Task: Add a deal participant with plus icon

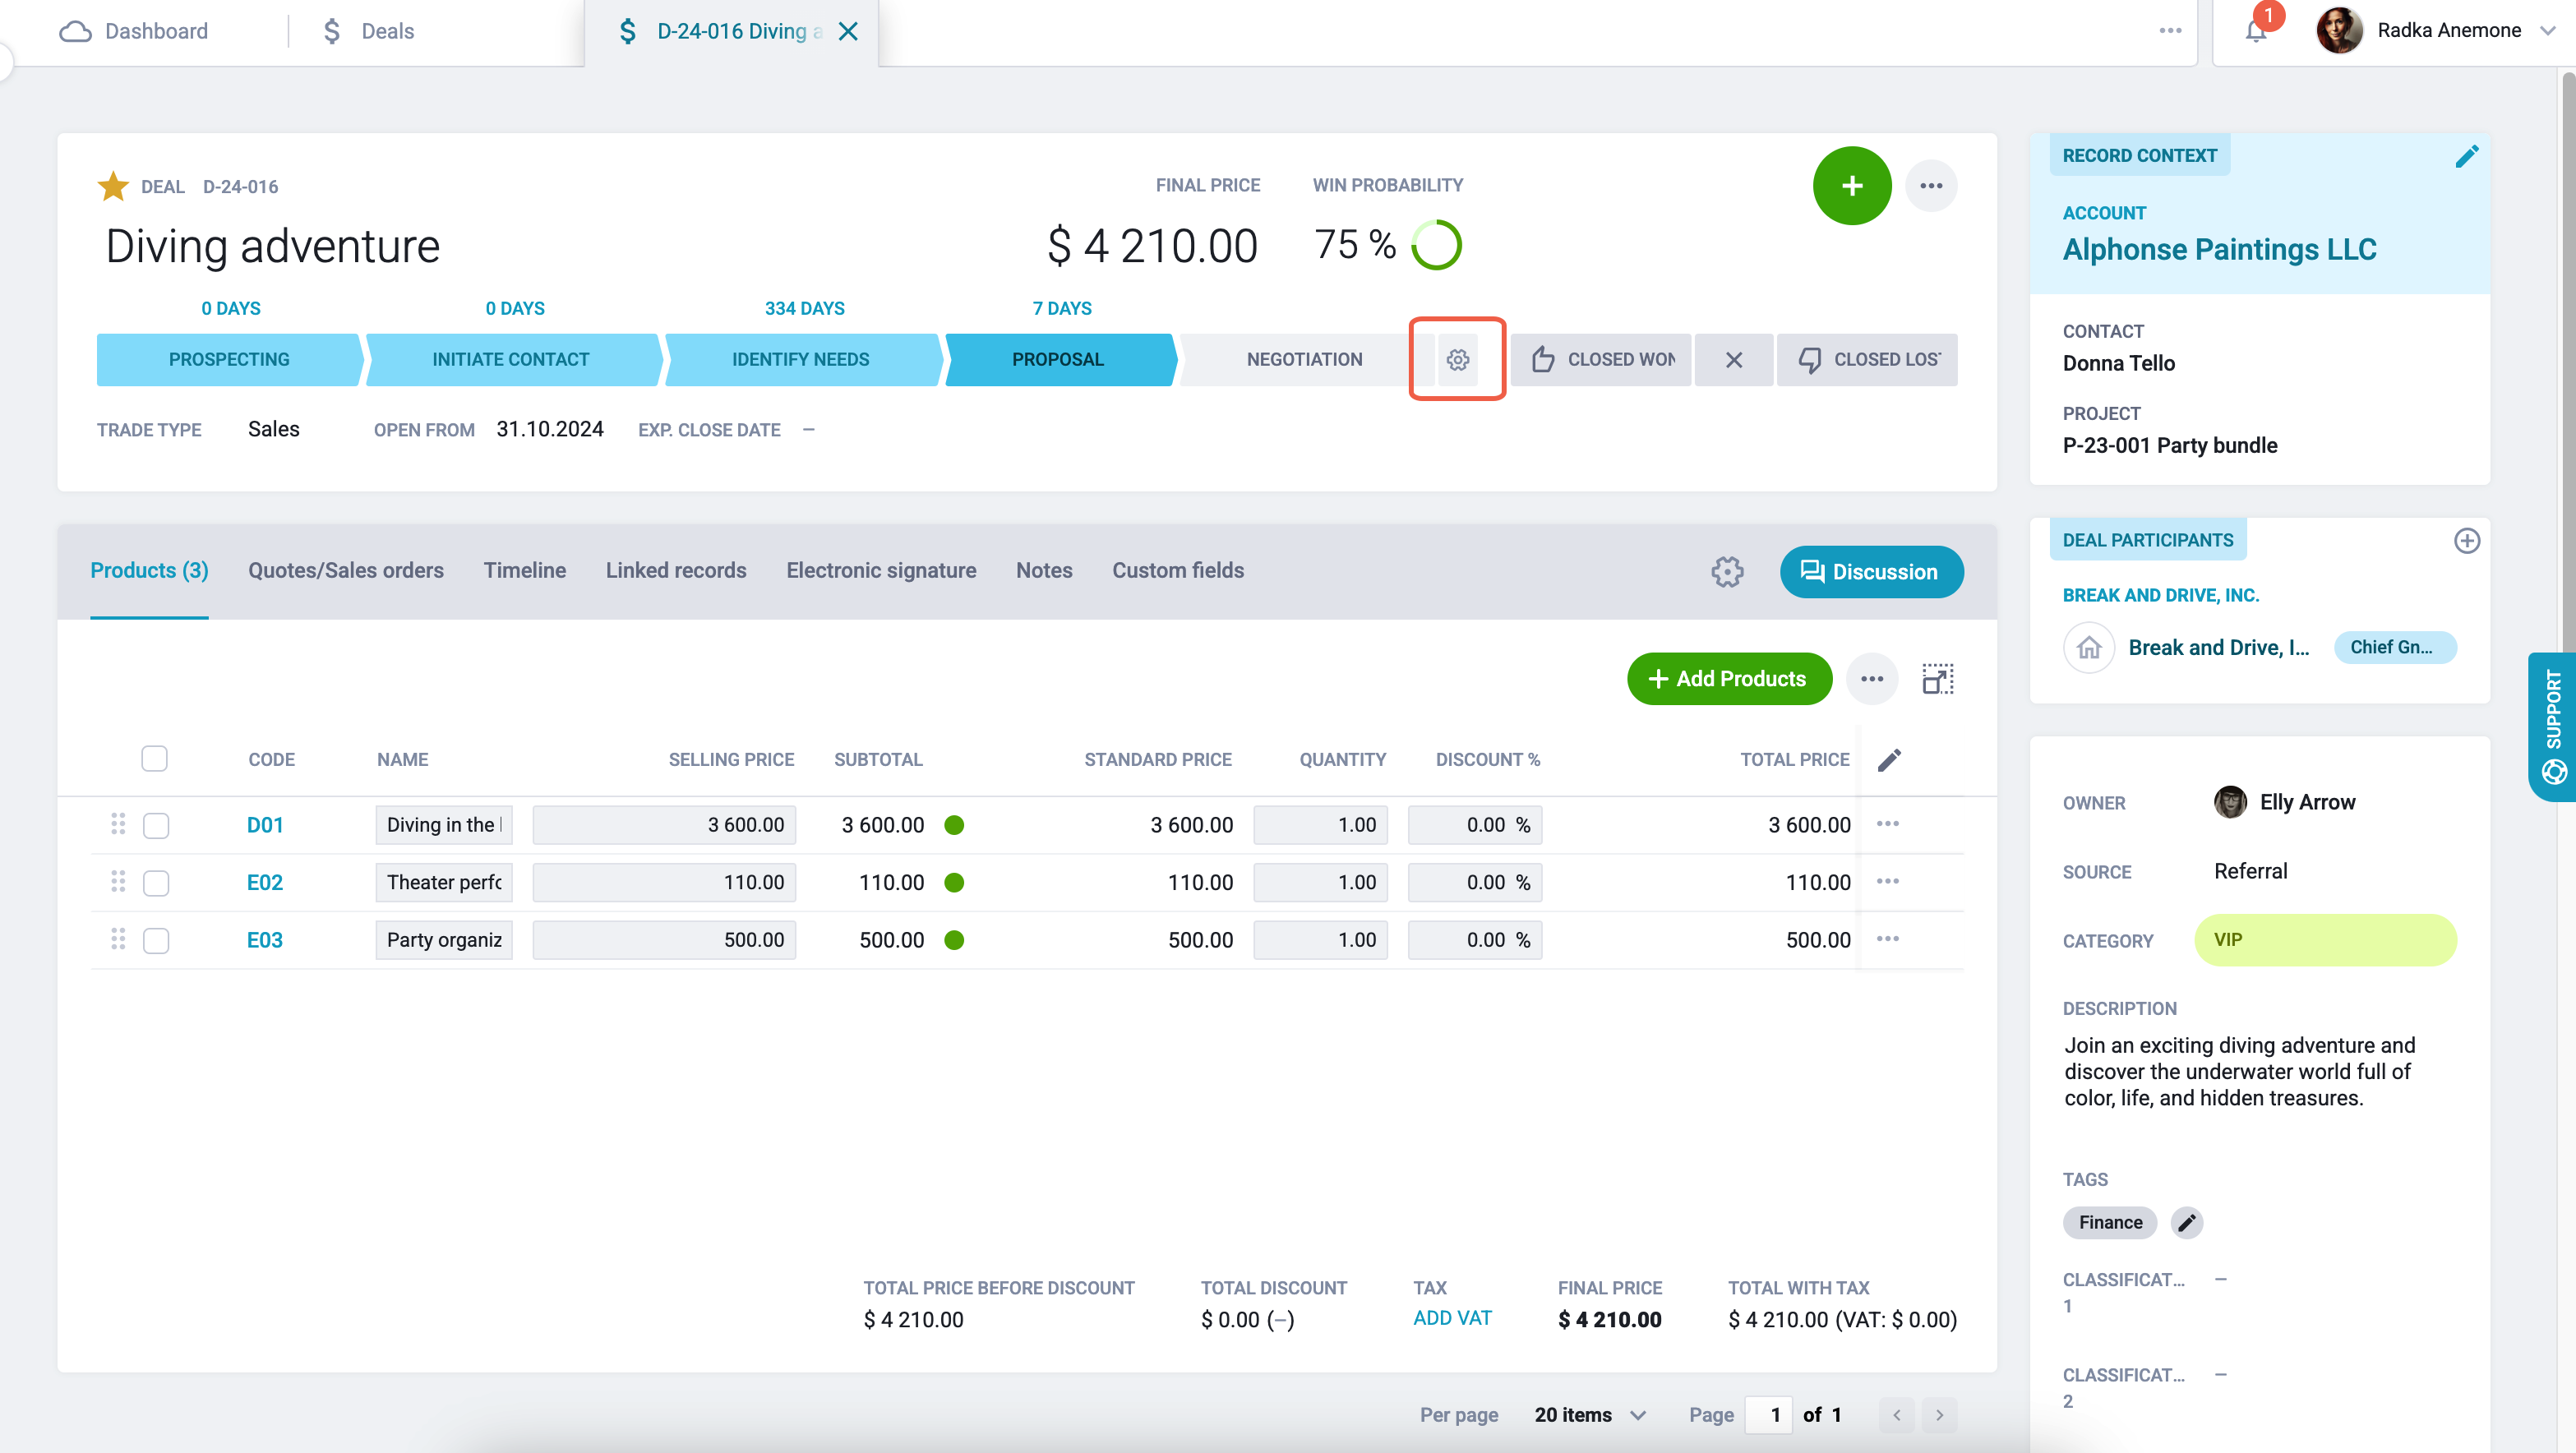Action: tap(2466, 540)
